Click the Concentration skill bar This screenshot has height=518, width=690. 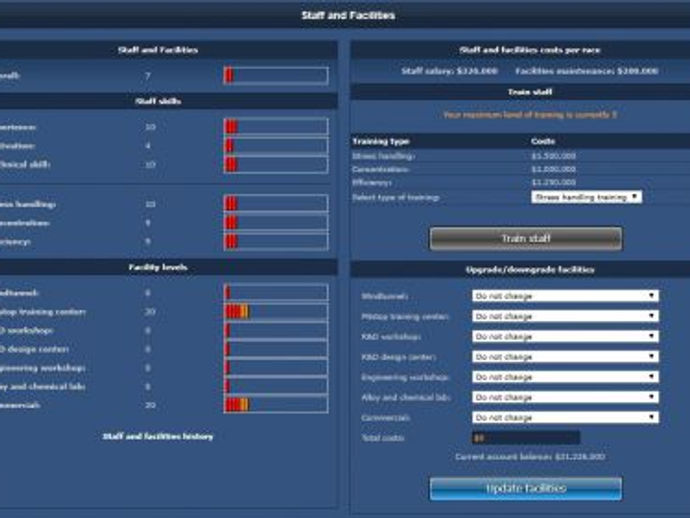coord(276,223)
